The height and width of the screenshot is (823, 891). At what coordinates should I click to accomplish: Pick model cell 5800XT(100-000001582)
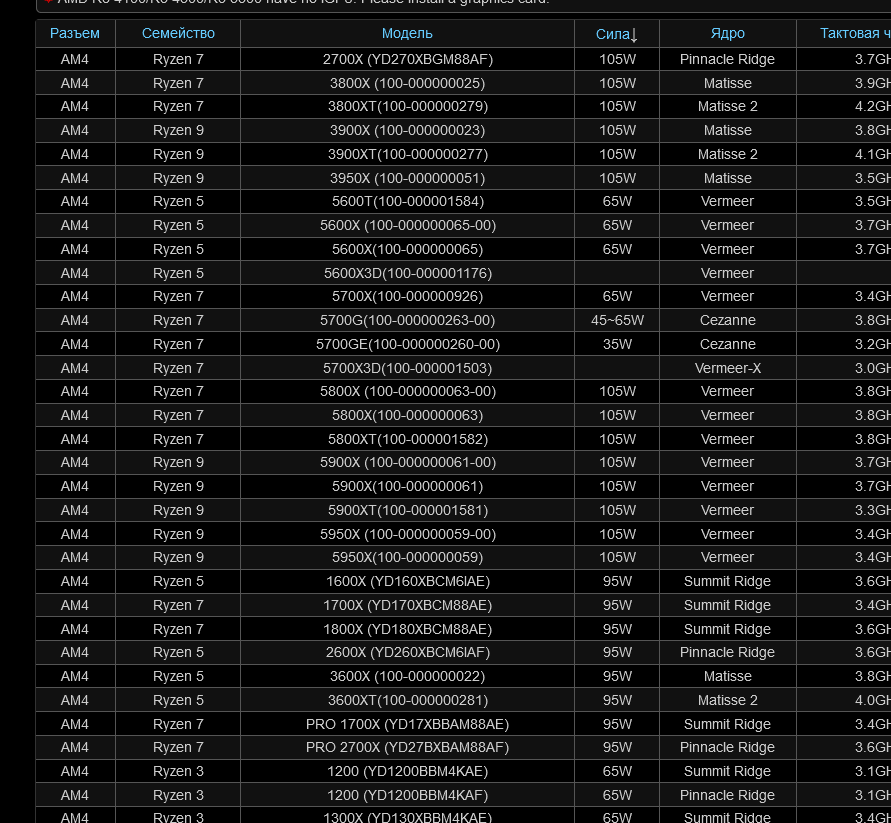[407, 439]
